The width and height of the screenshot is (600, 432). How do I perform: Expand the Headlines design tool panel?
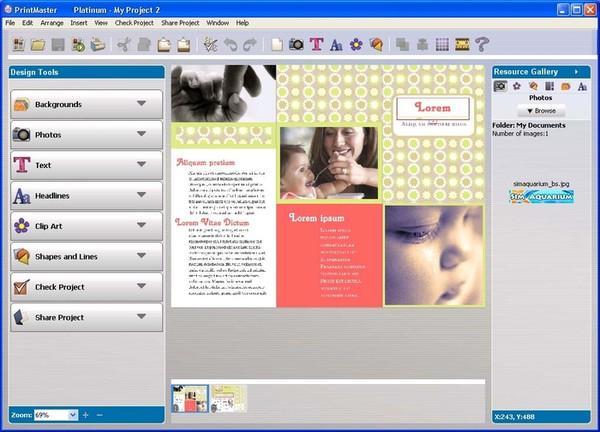pos(142,196)
